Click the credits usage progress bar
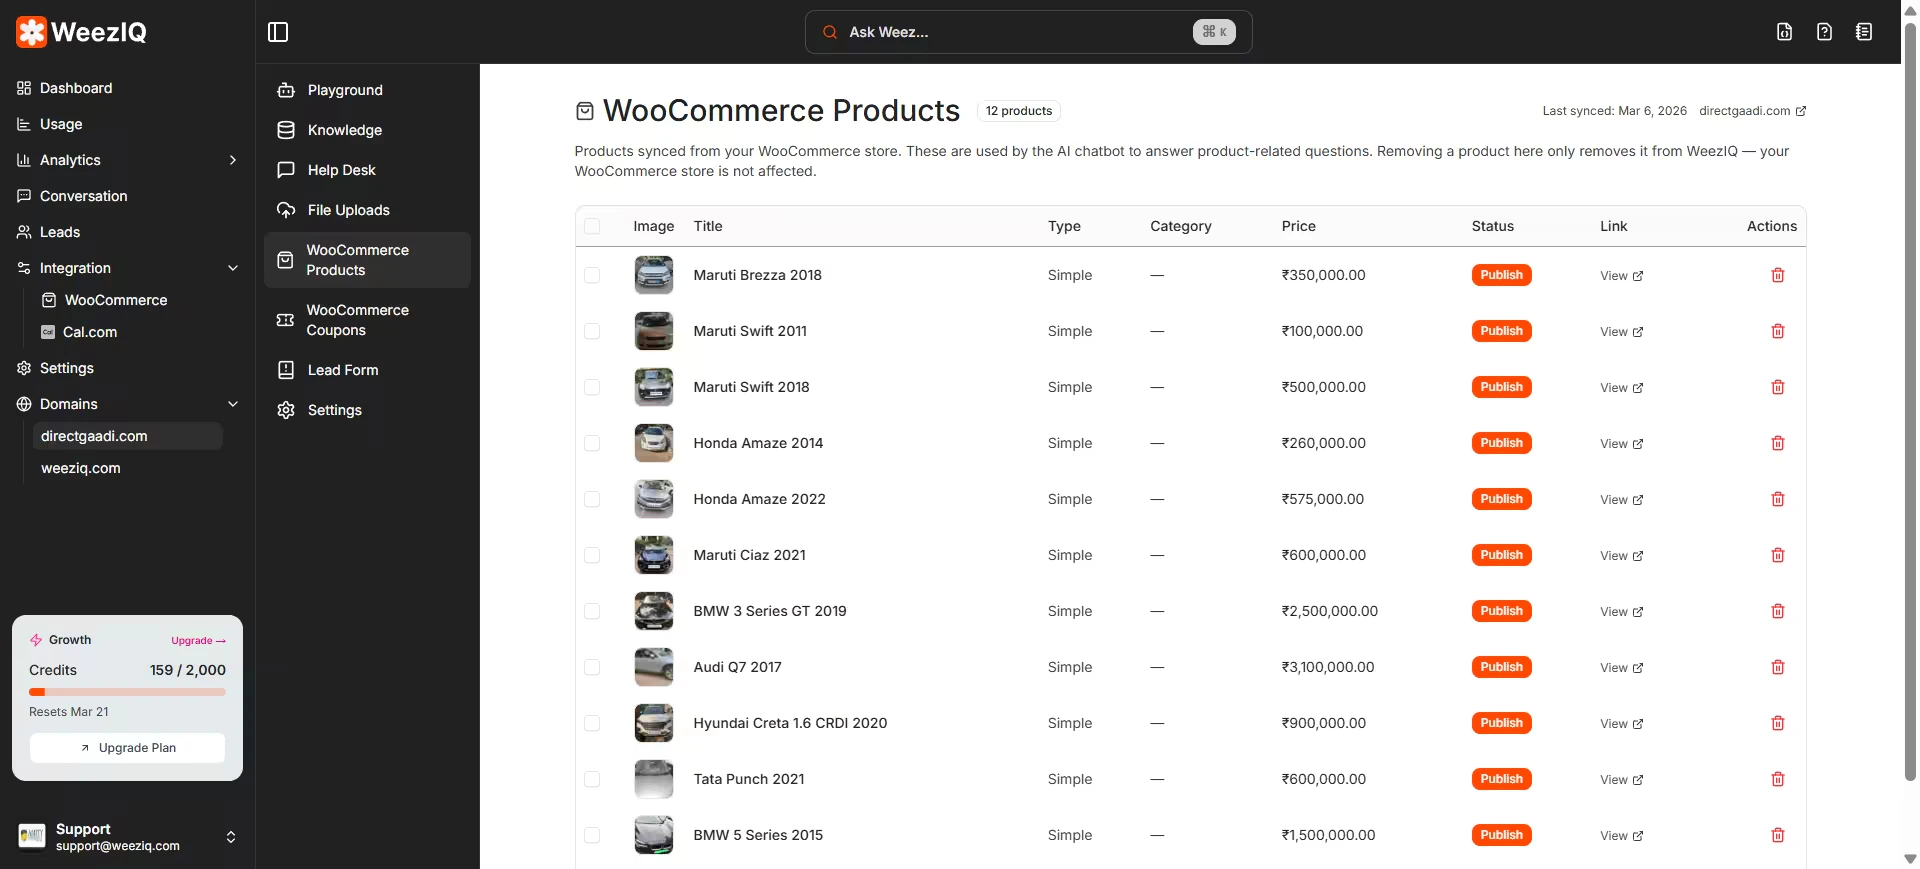 click(x=127, y=692)
